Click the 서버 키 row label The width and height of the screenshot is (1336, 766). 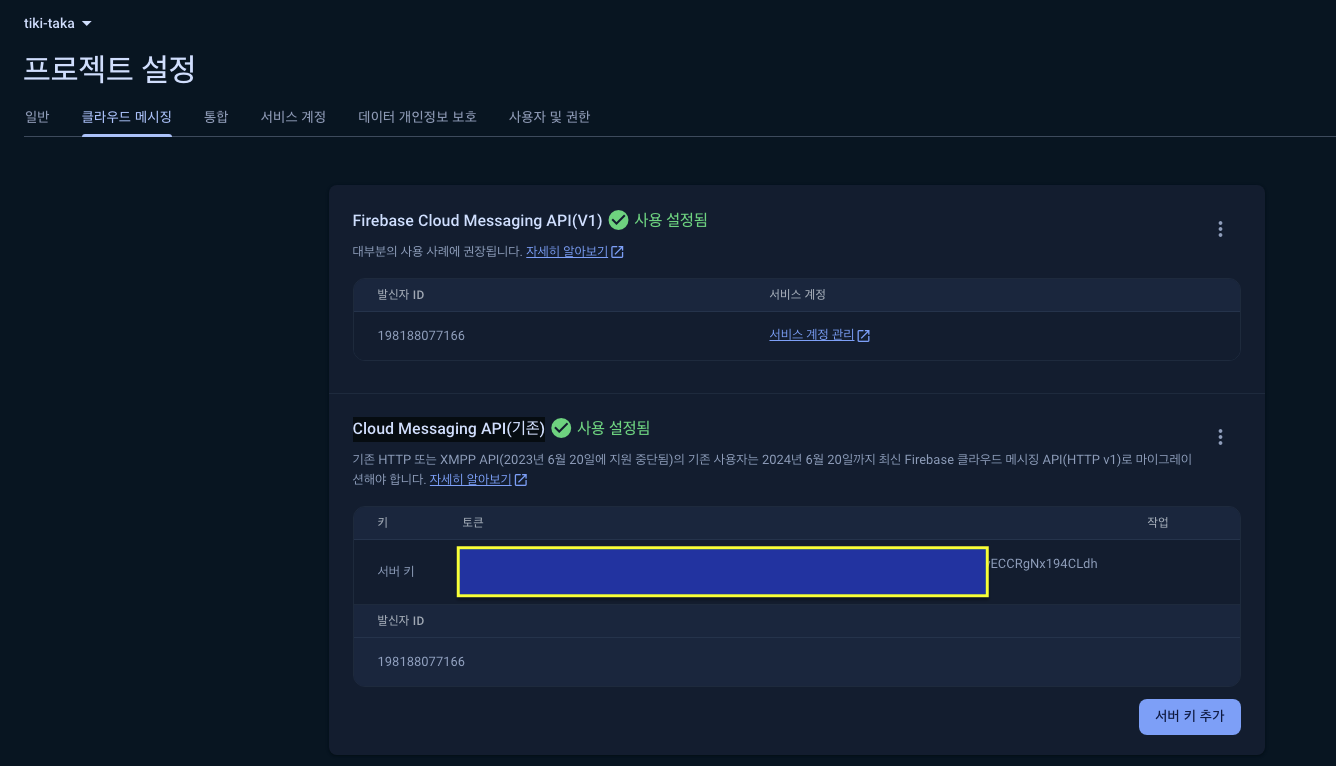pyautogui.click(x=396, y=572)
